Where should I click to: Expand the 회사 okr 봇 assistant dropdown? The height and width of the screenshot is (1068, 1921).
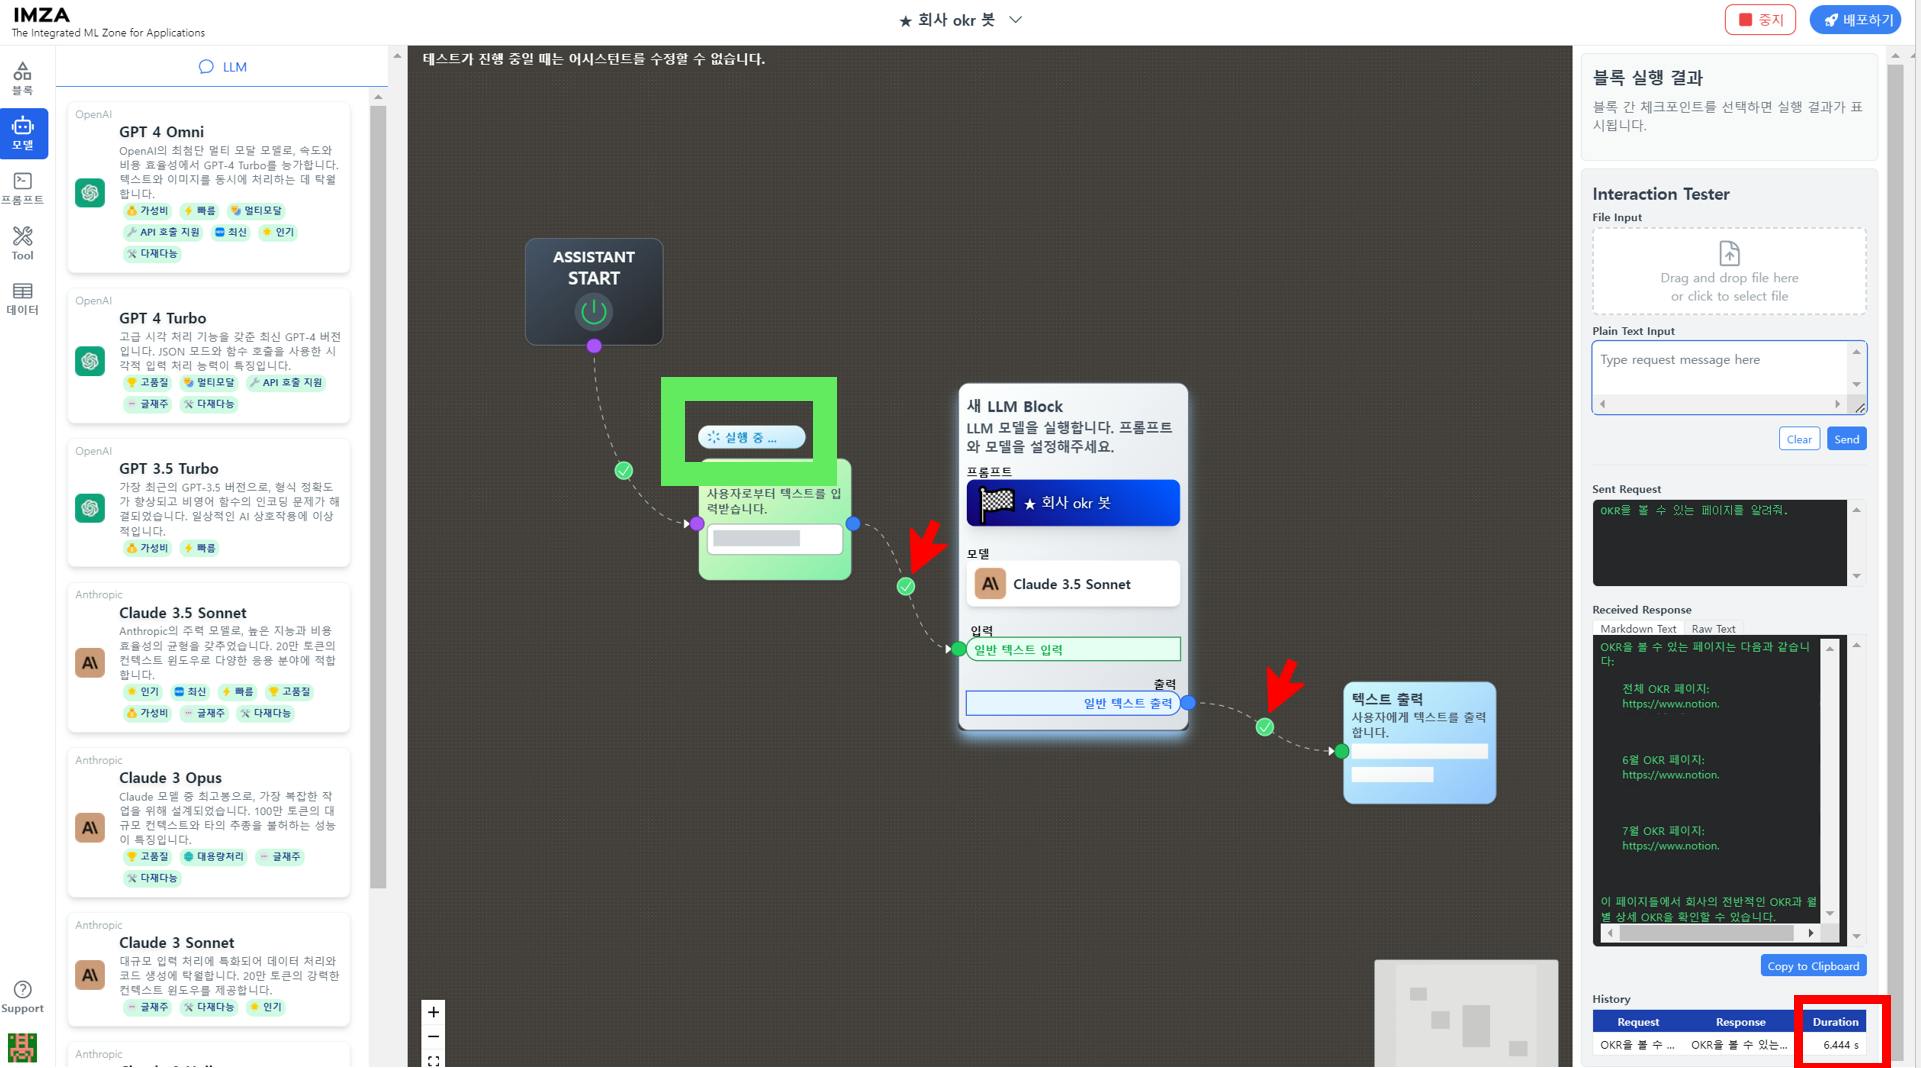coord(1015,20)
